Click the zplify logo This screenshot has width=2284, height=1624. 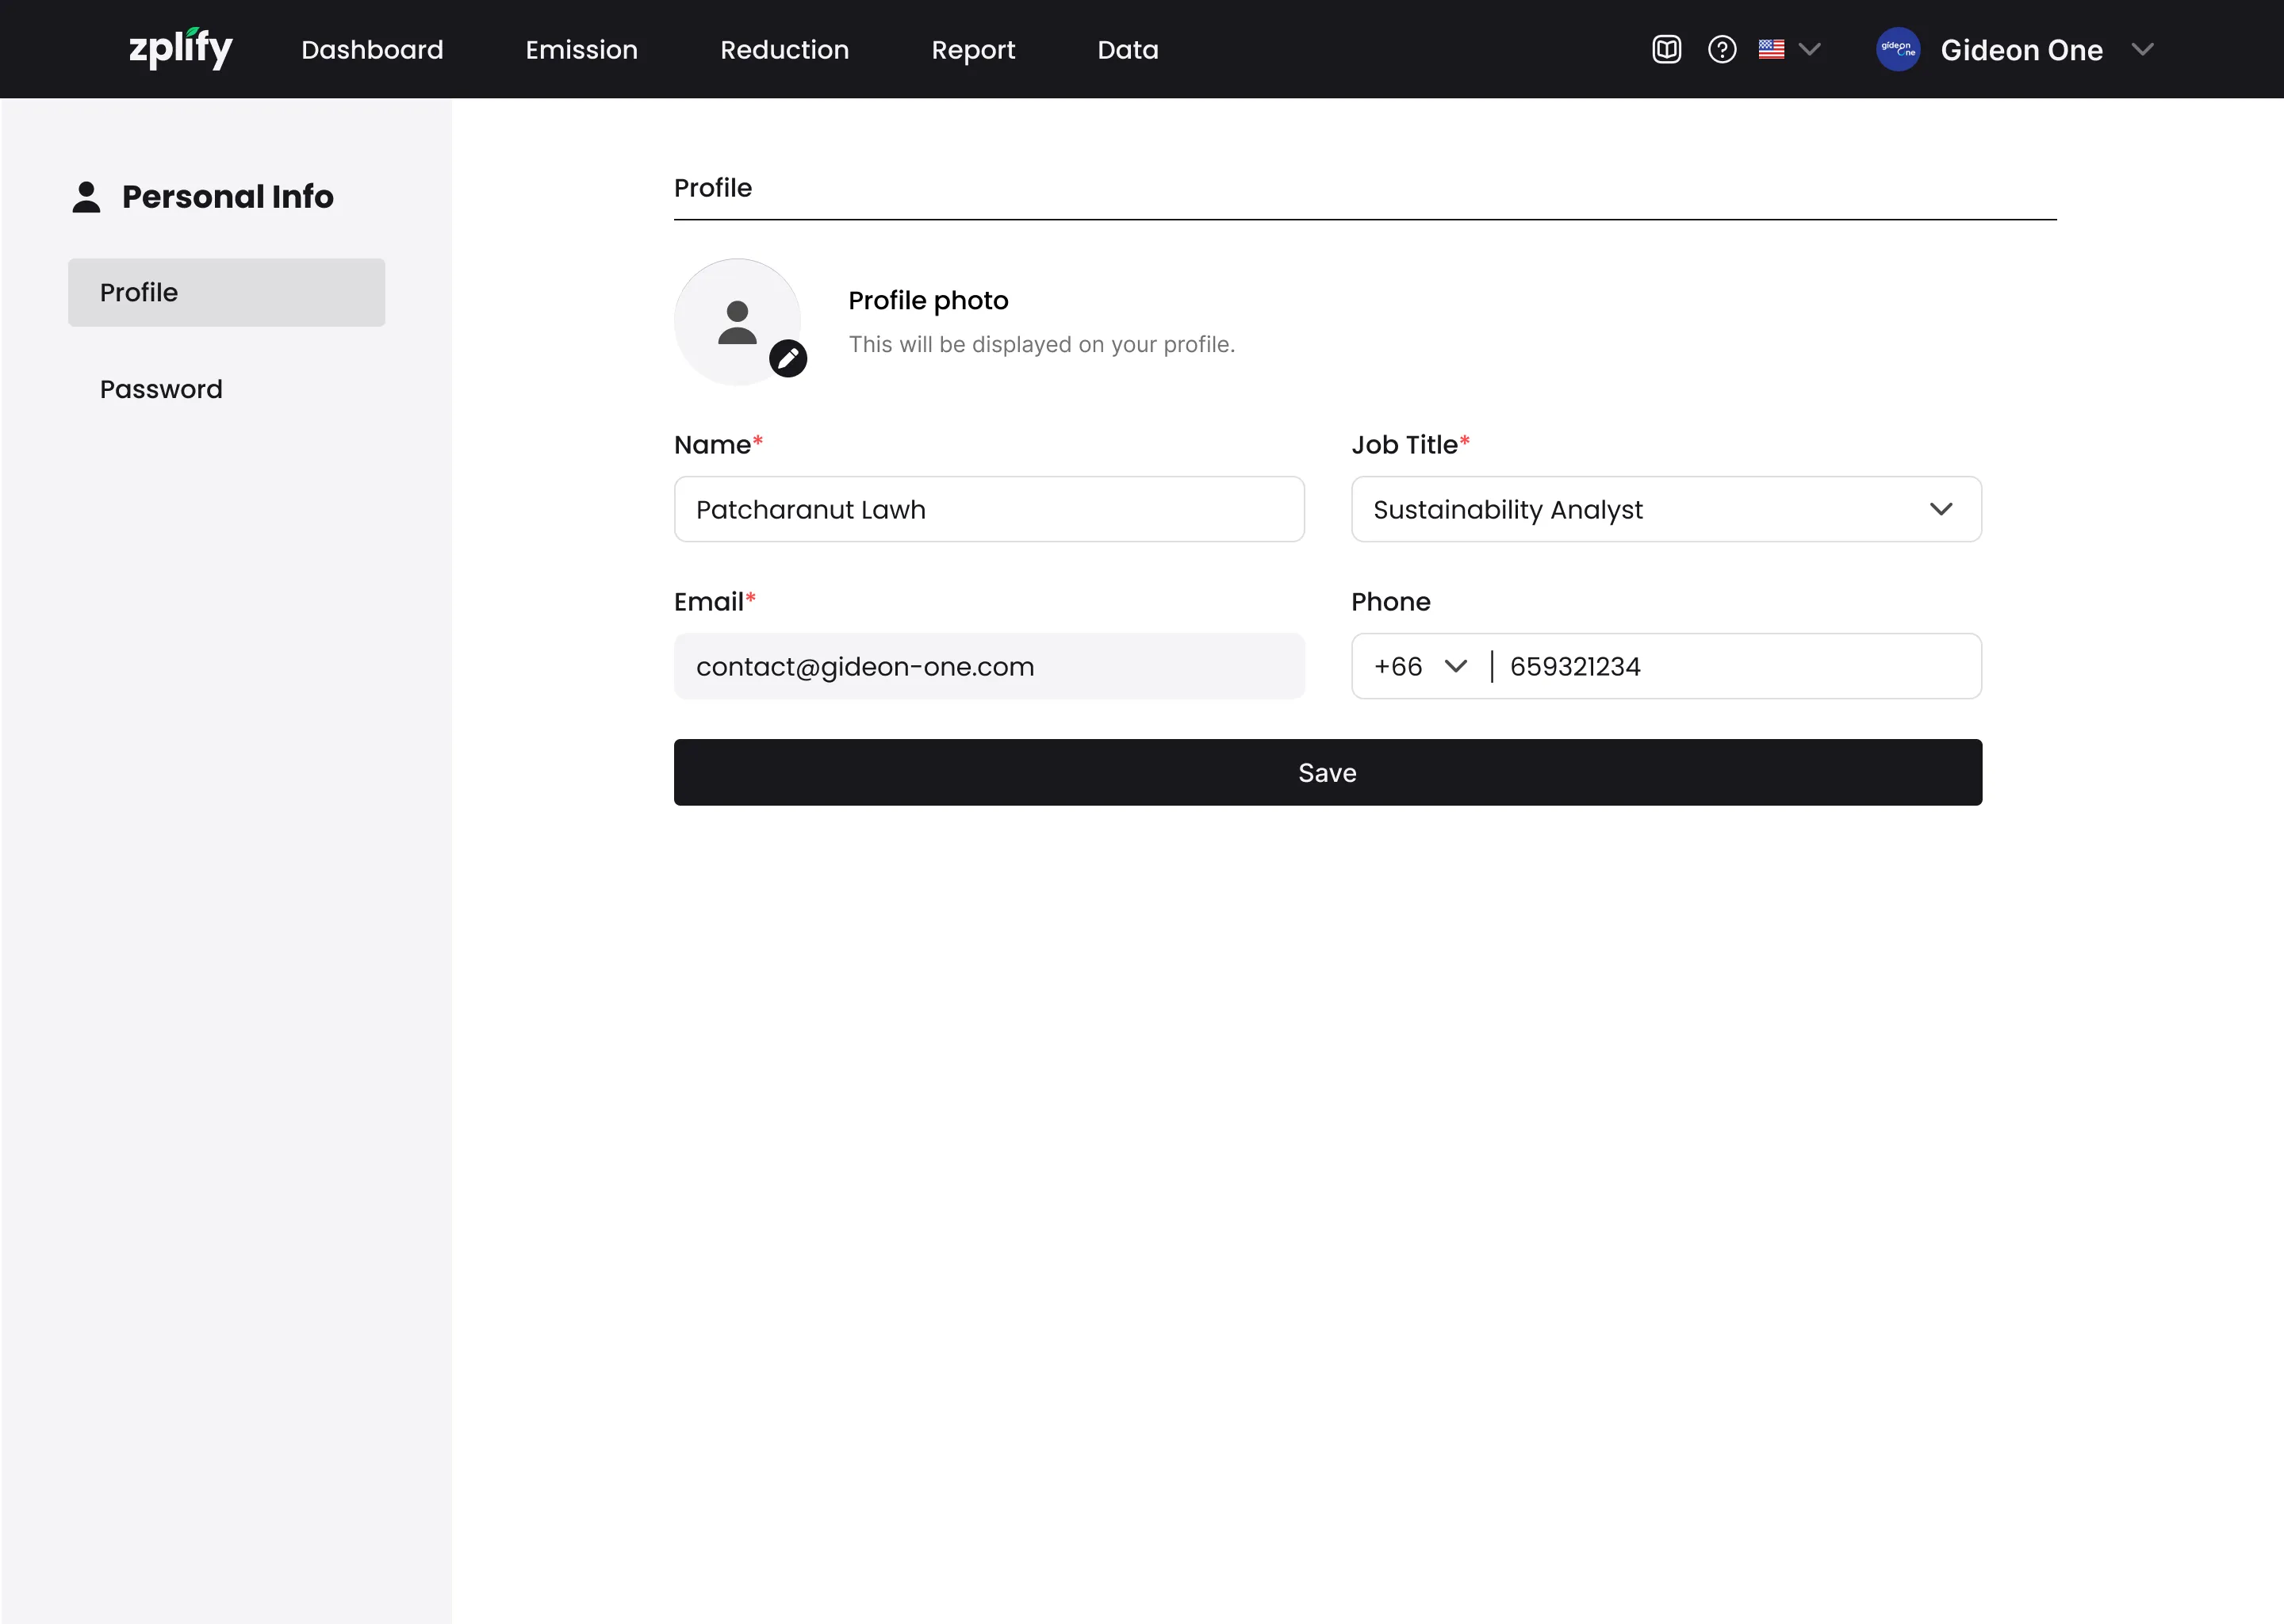coord(180,48)
